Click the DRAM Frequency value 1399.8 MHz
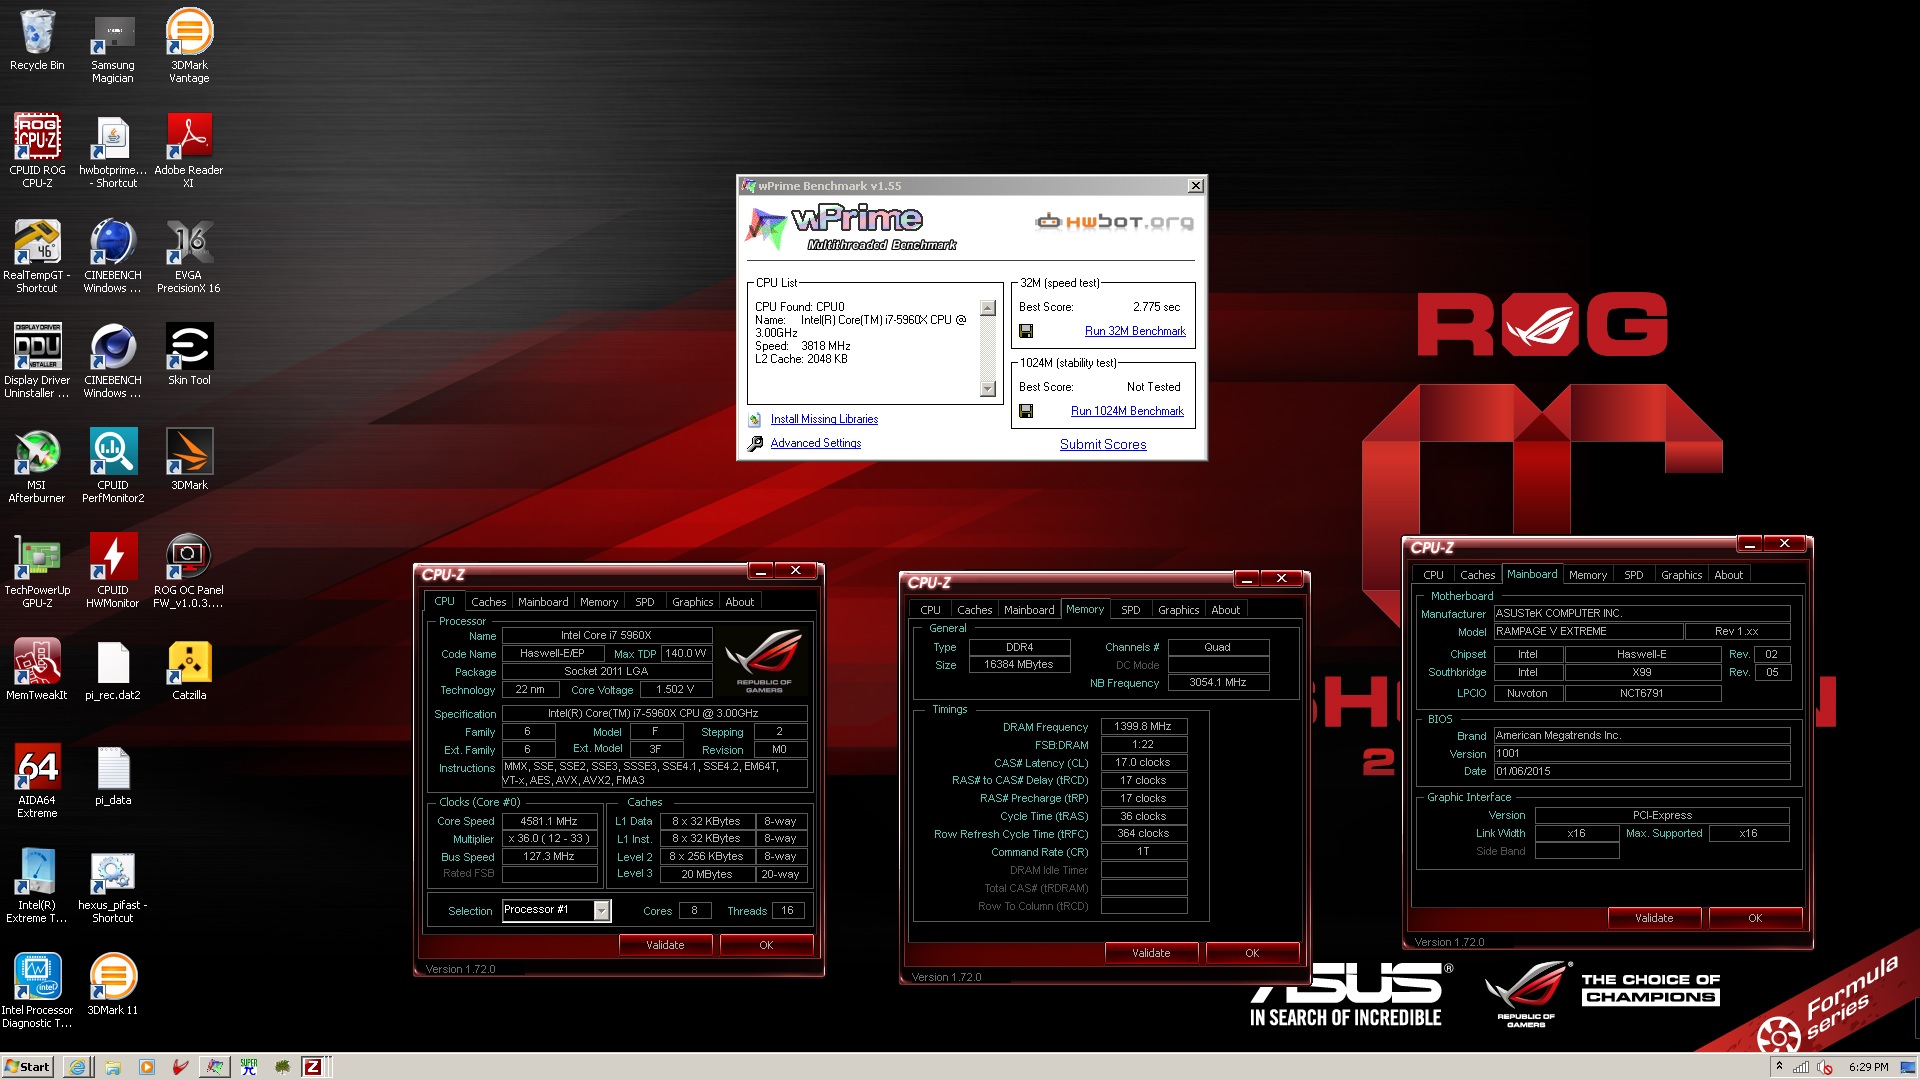Image resolution: width=1920 pixels, height=1080 pixels. point(1143,727)
